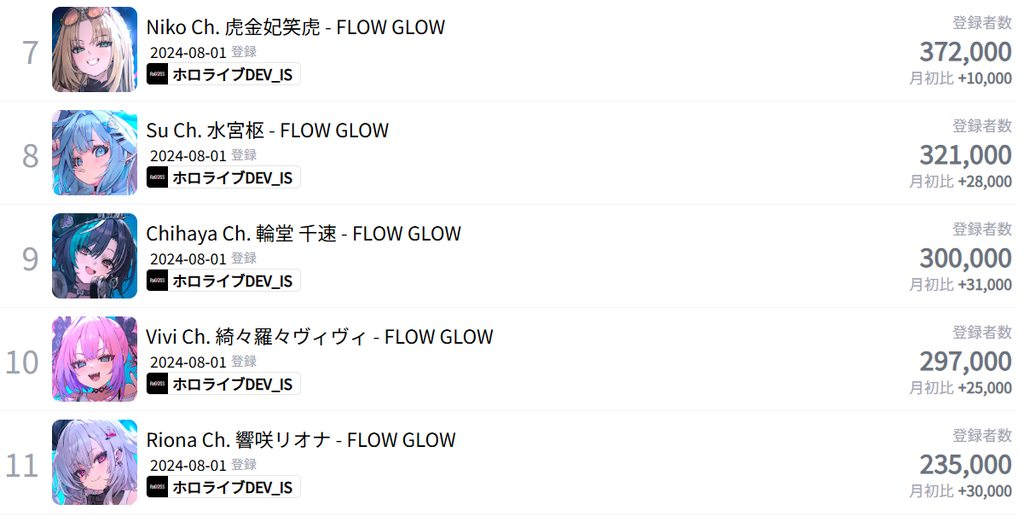The height and width of the screenshot is (516, 1024).
Task: Click ホロライブDEV_IS tag under Riona Ch.
Action: tap(223, 487)
